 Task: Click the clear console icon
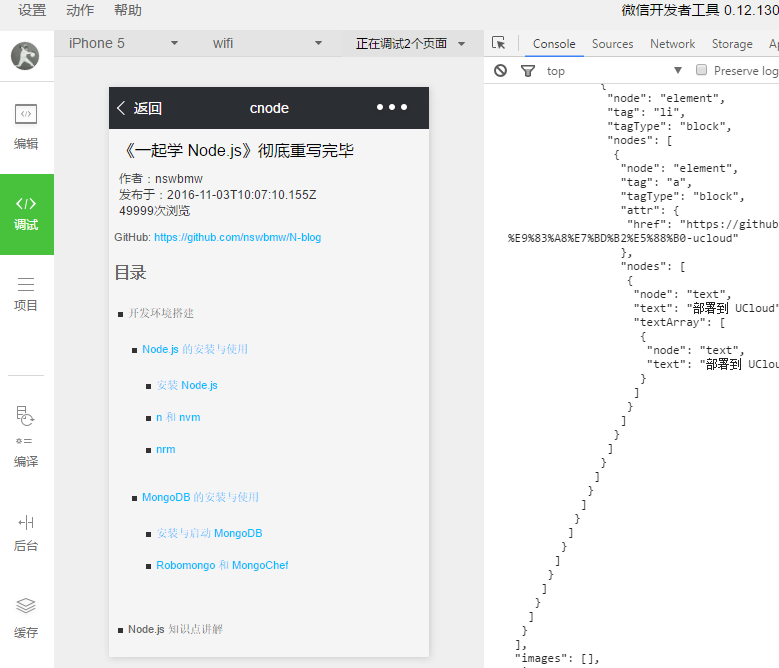click(x=501, y=71)
